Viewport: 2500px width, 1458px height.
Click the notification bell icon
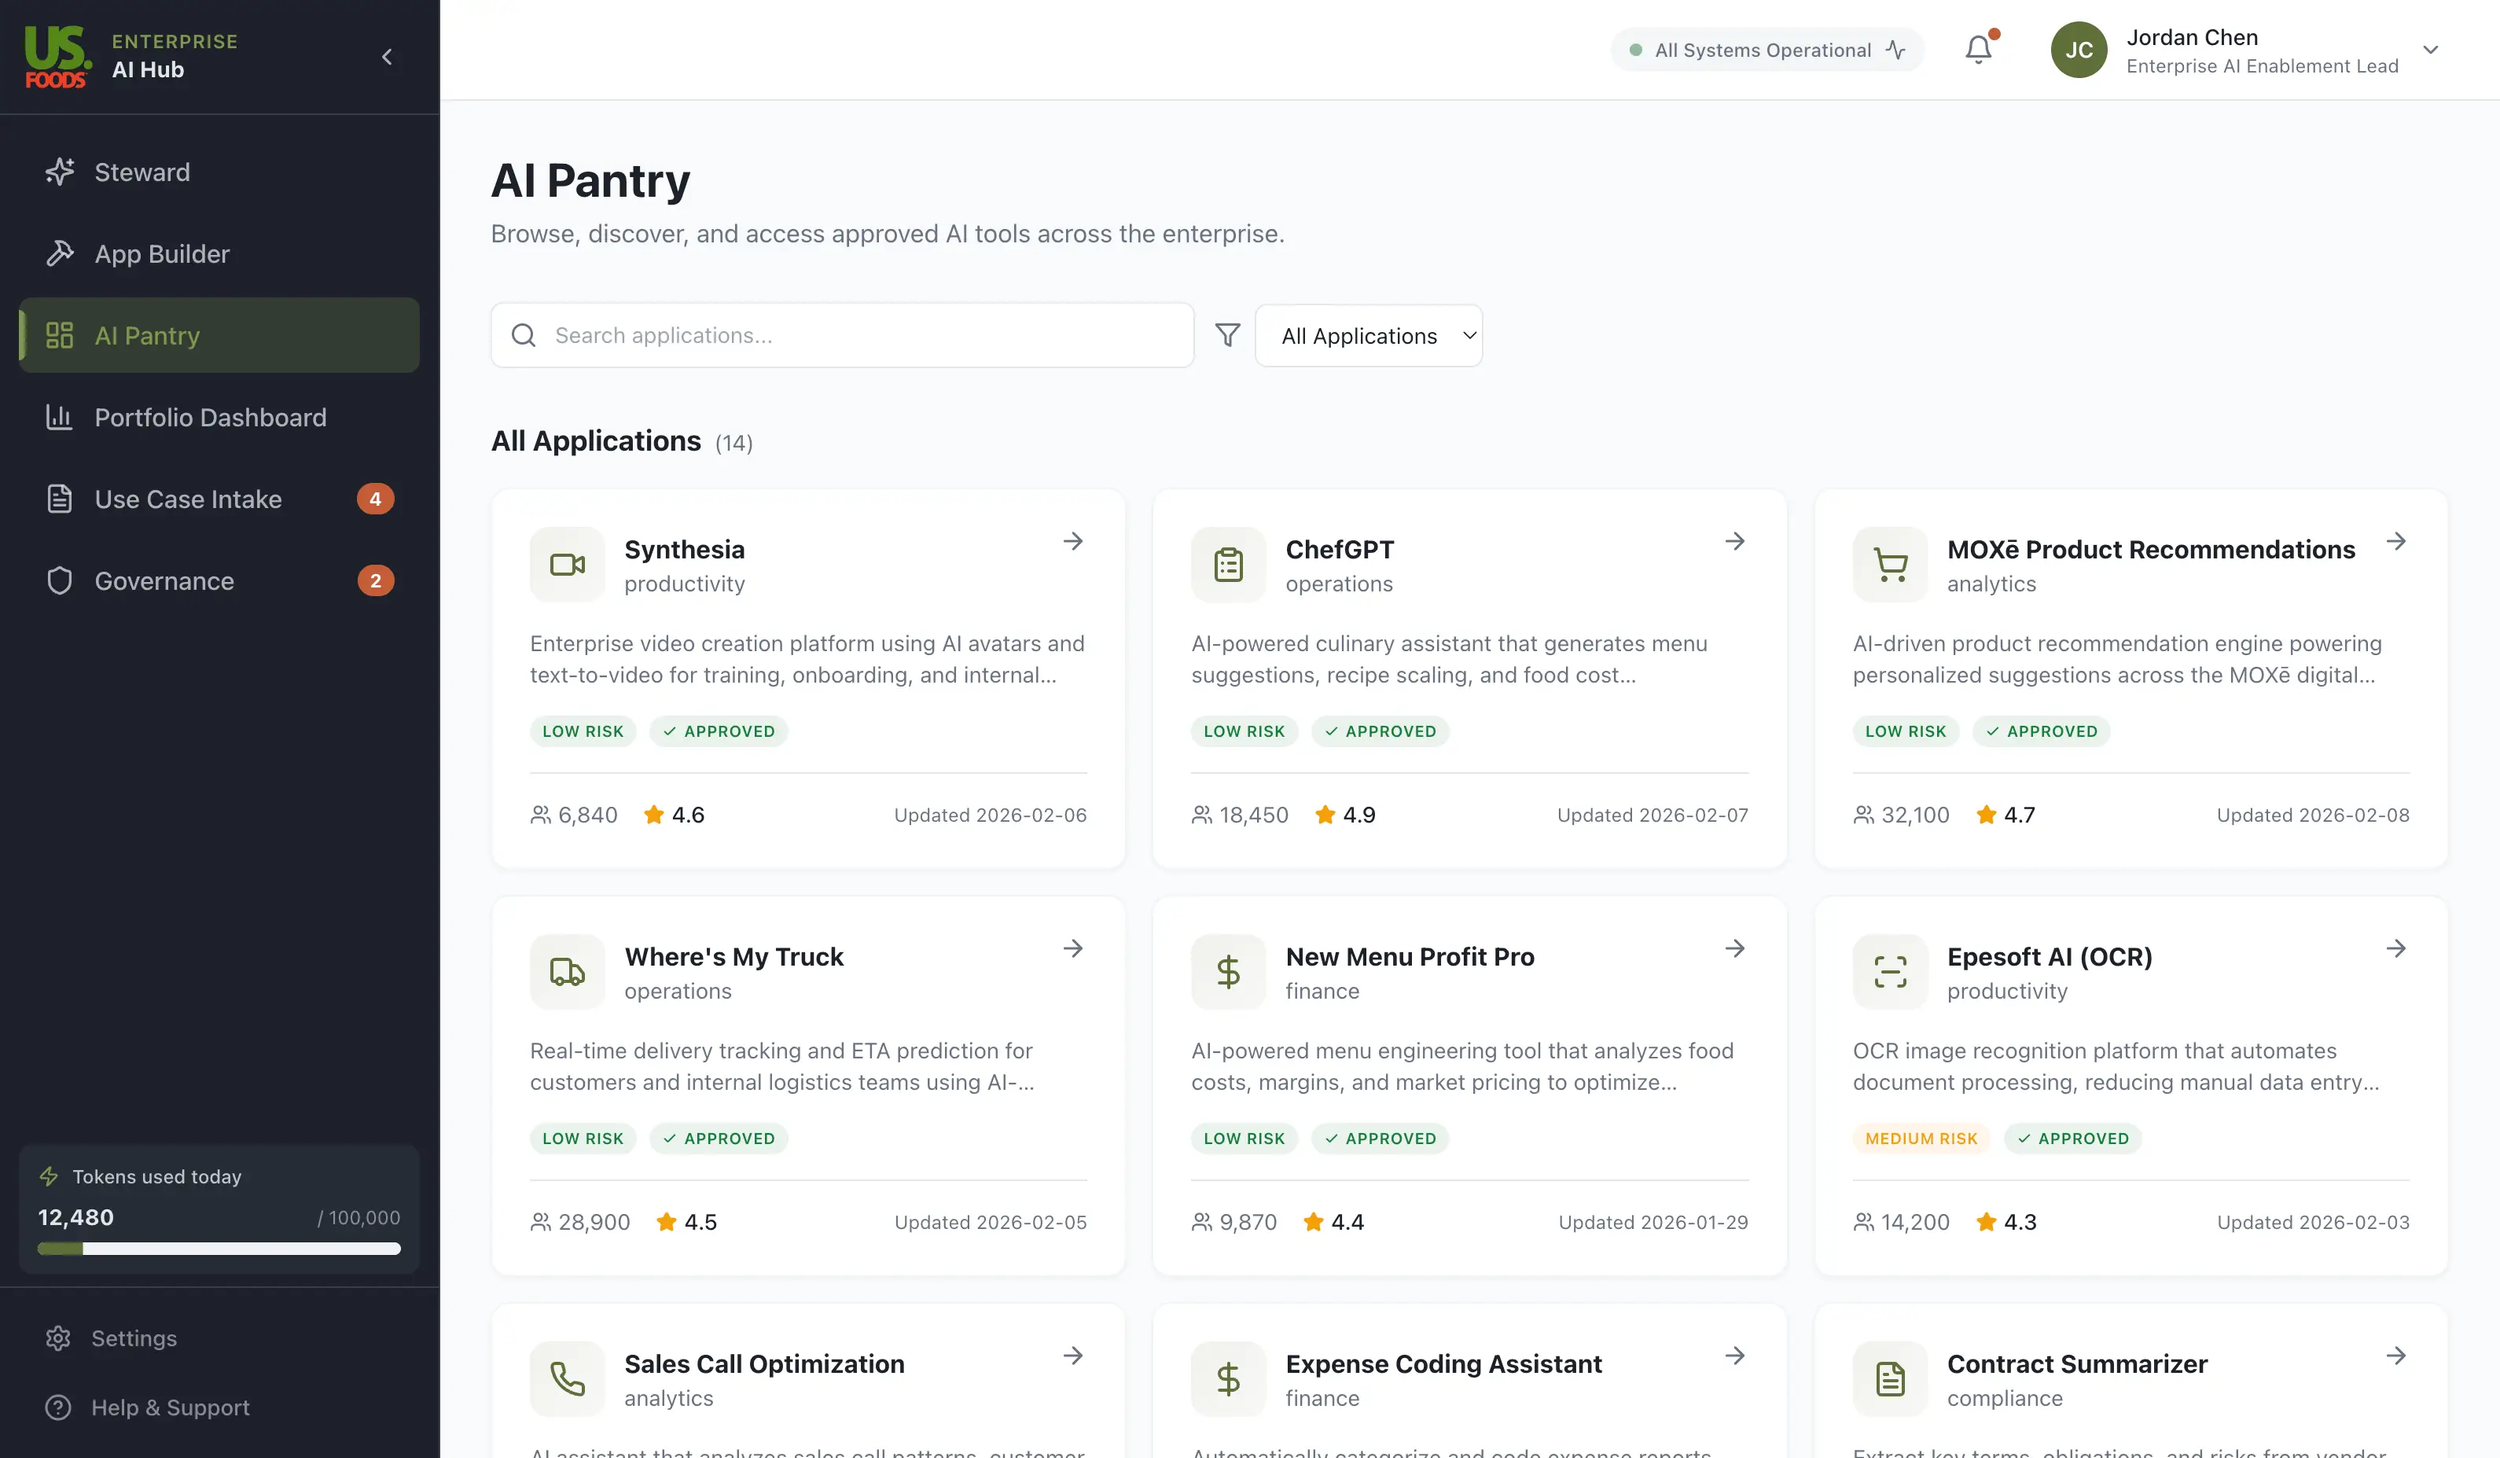point(1977,48)
